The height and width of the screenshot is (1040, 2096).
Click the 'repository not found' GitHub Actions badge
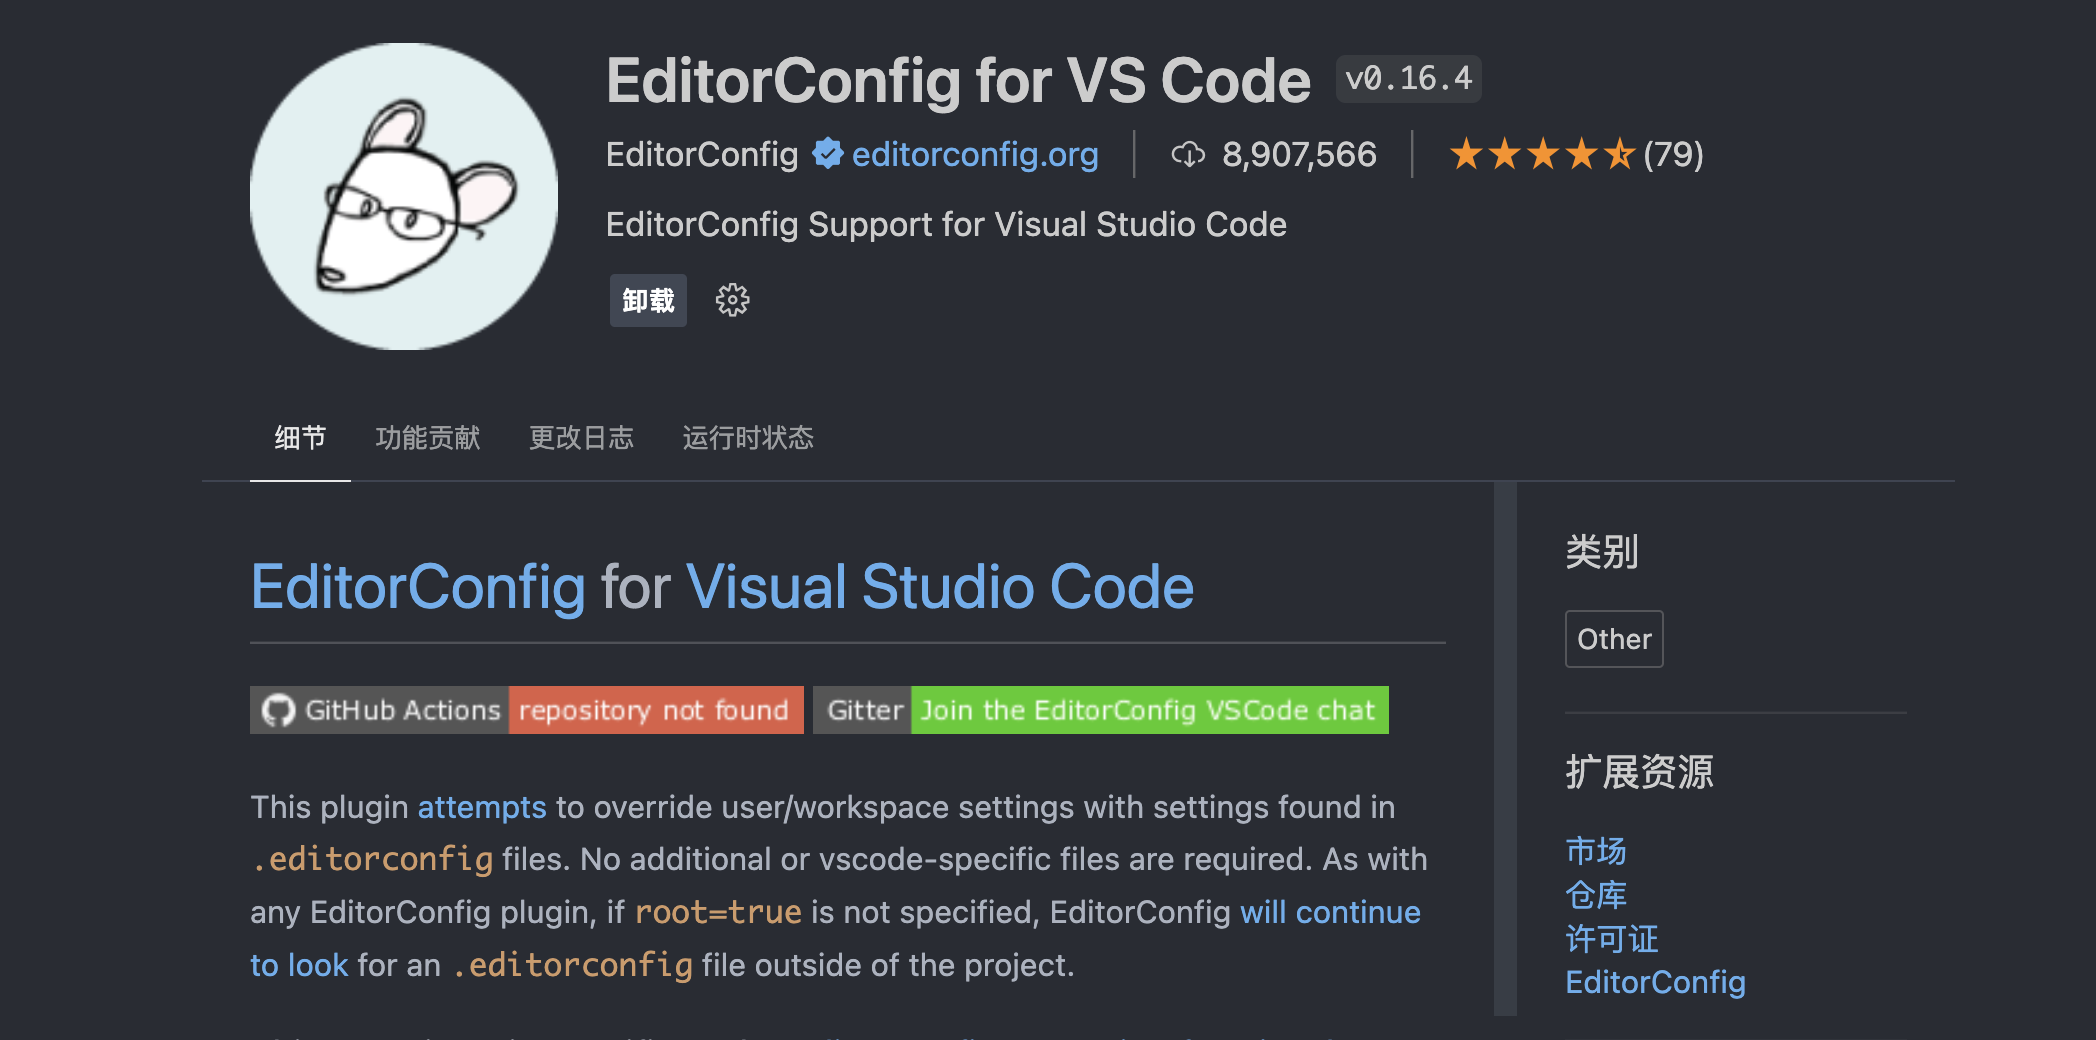(x=655, y=710)
